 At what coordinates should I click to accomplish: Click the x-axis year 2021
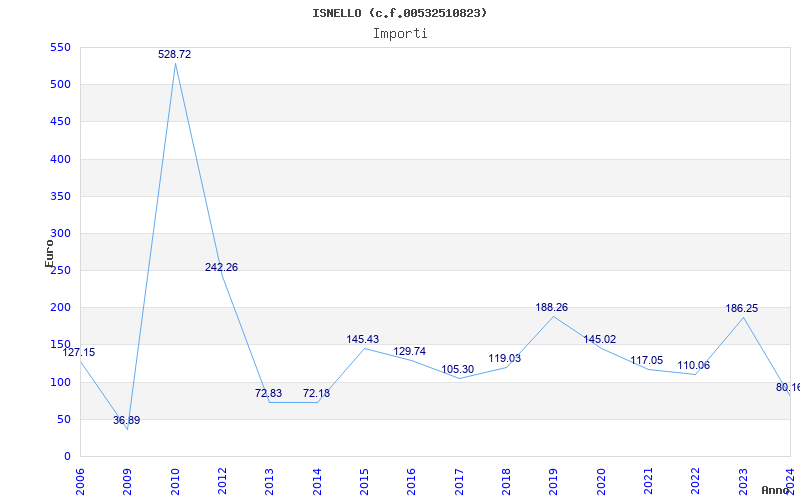tap(648, 482)
